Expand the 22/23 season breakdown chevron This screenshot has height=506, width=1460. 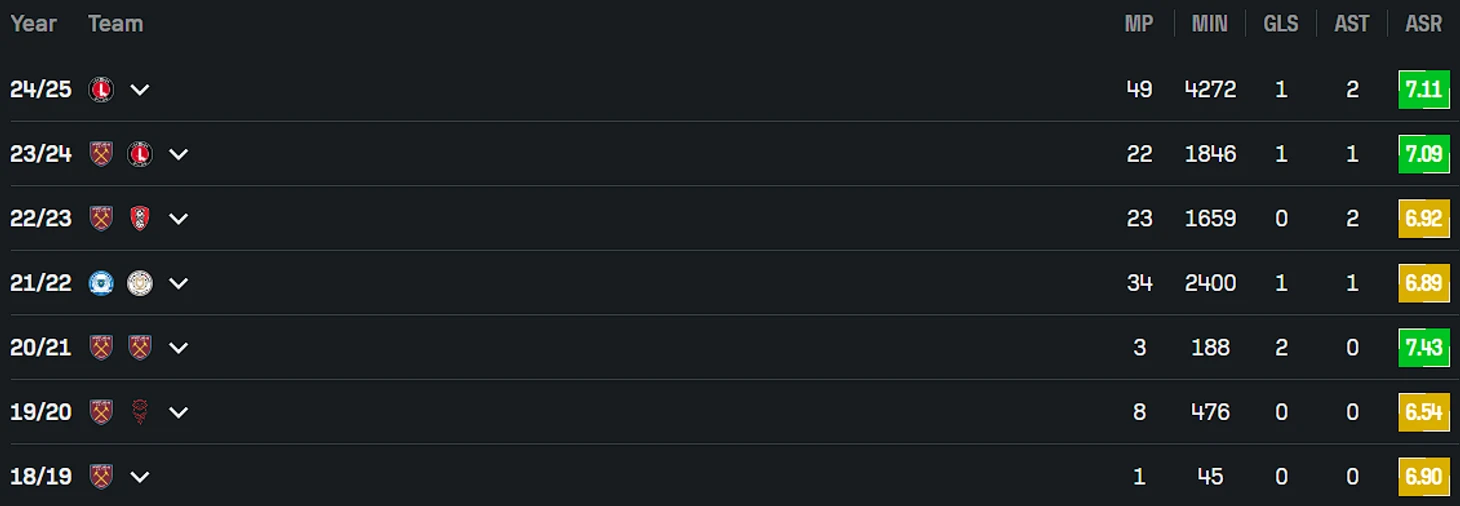[178, 218]
